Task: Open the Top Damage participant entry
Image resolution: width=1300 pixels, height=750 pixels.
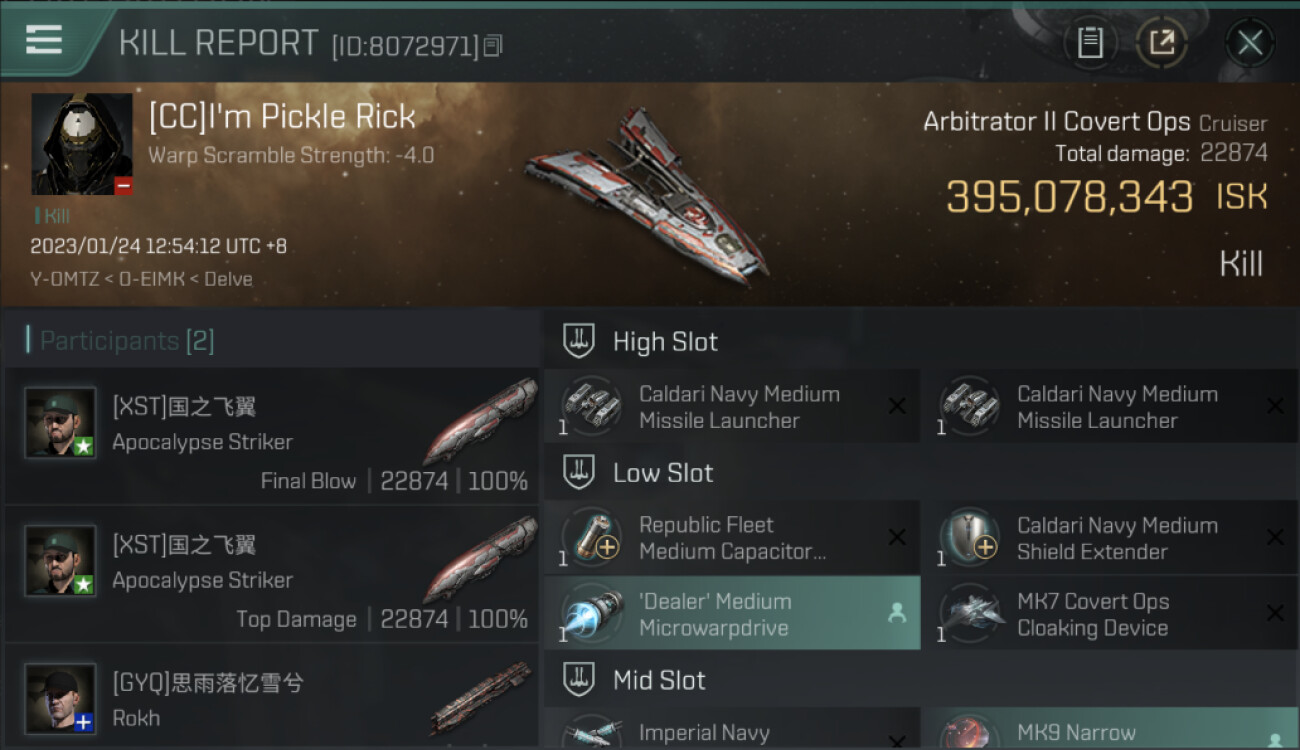Action: click(272, 575)
